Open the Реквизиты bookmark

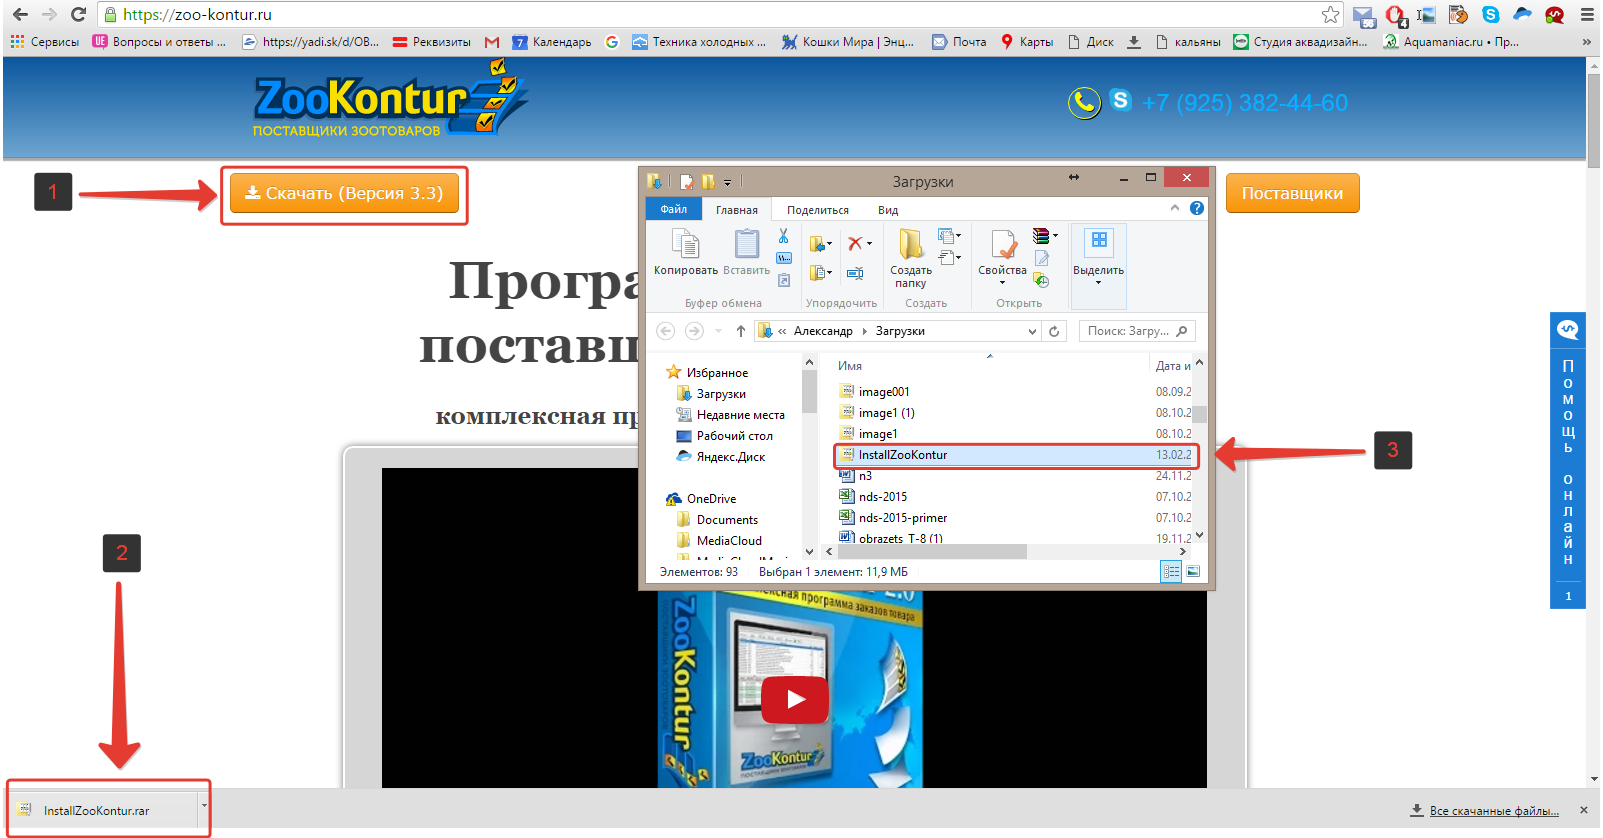click(431, 42)
